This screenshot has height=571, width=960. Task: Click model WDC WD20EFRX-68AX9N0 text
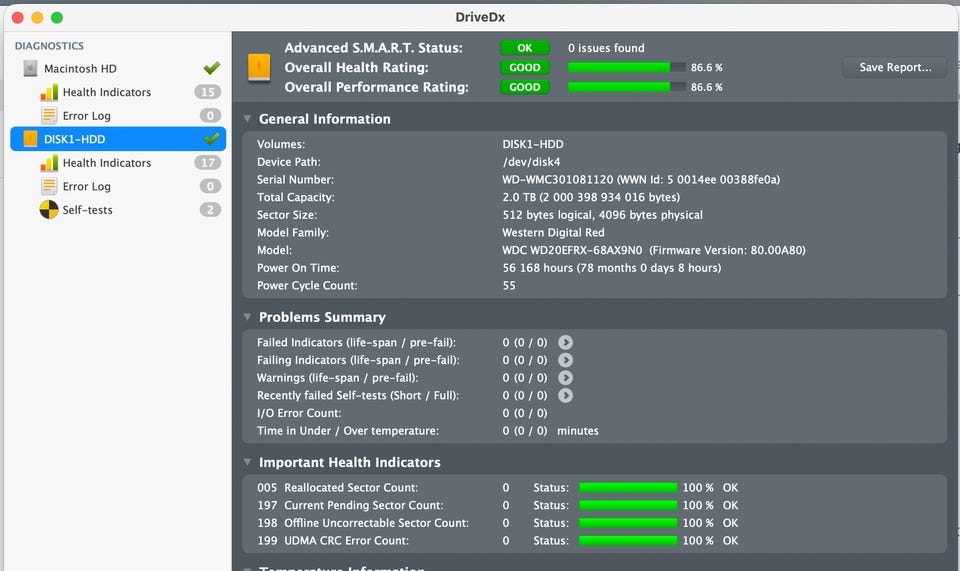[572, 250]
